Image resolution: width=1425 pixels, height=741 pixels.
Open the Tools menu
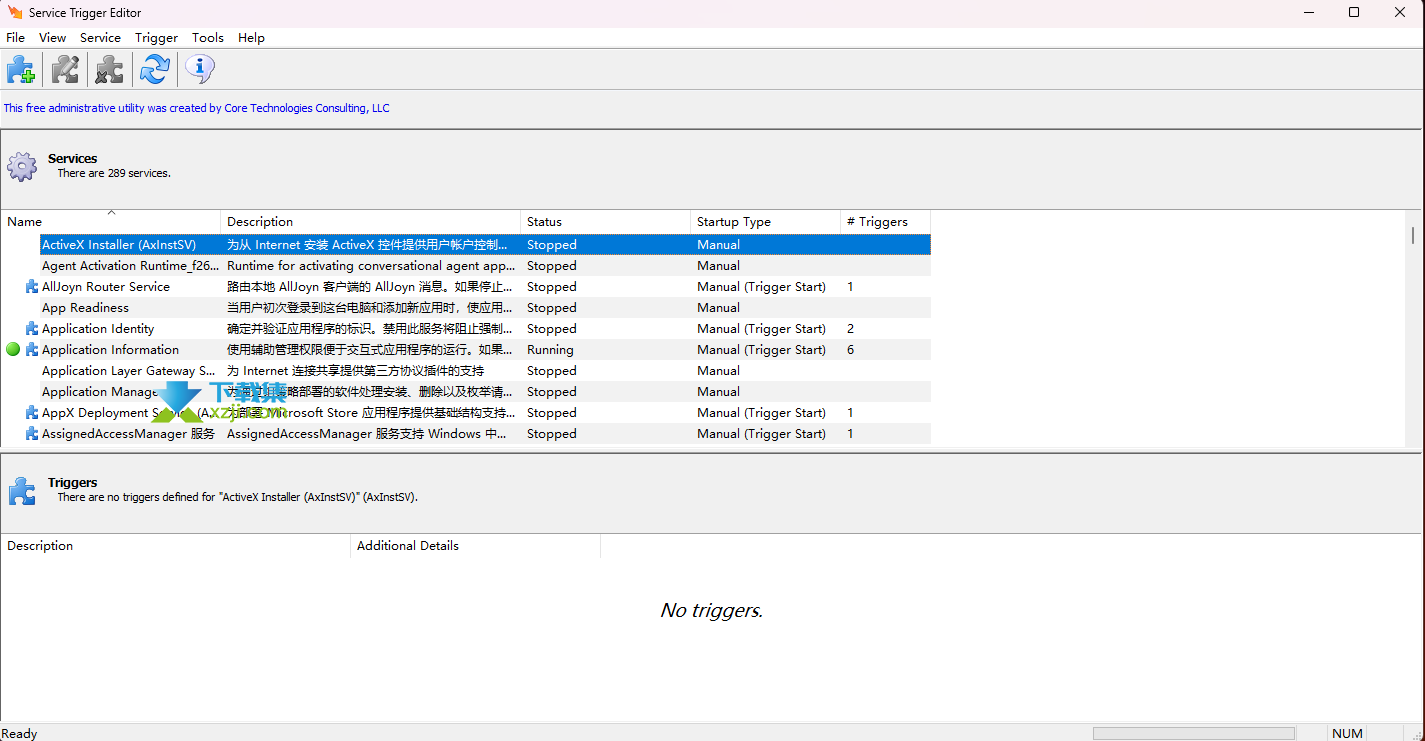[x=208, y=38]
